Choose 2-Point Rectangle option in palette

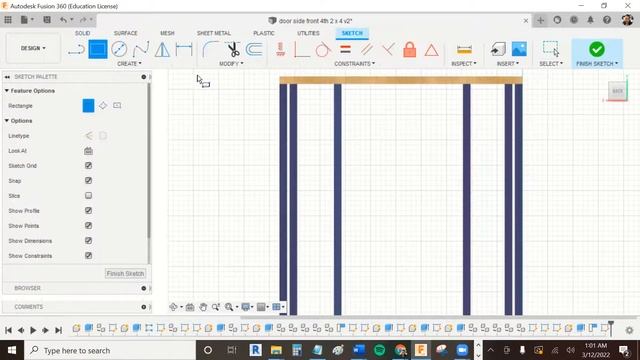pos(88,106)
